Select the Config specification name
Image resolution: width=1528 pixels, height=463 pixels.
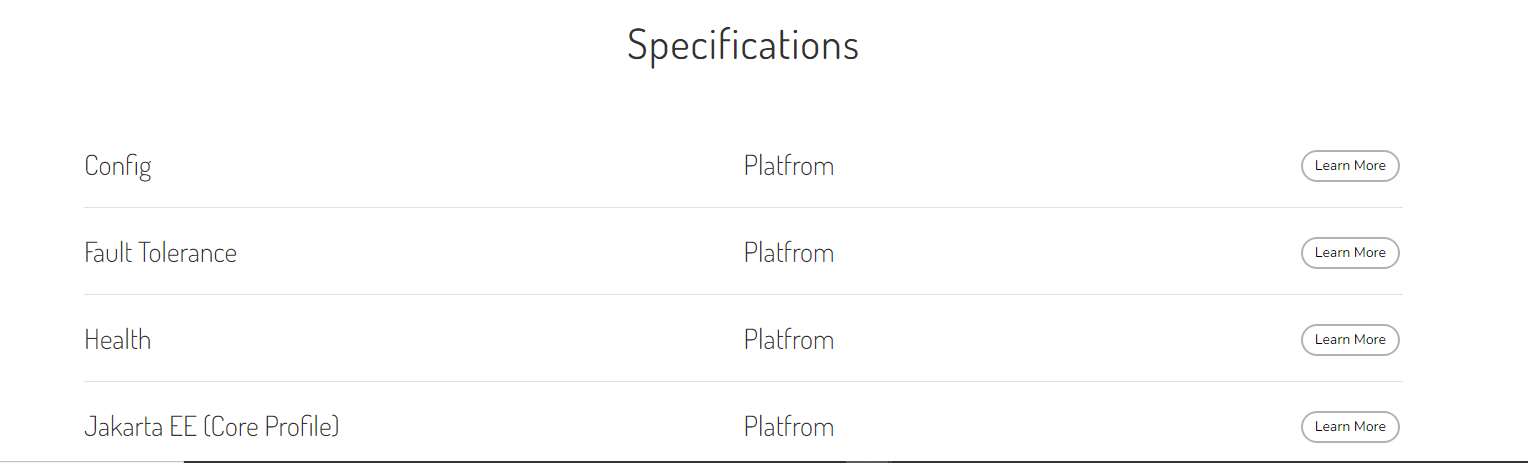(118, 166)
